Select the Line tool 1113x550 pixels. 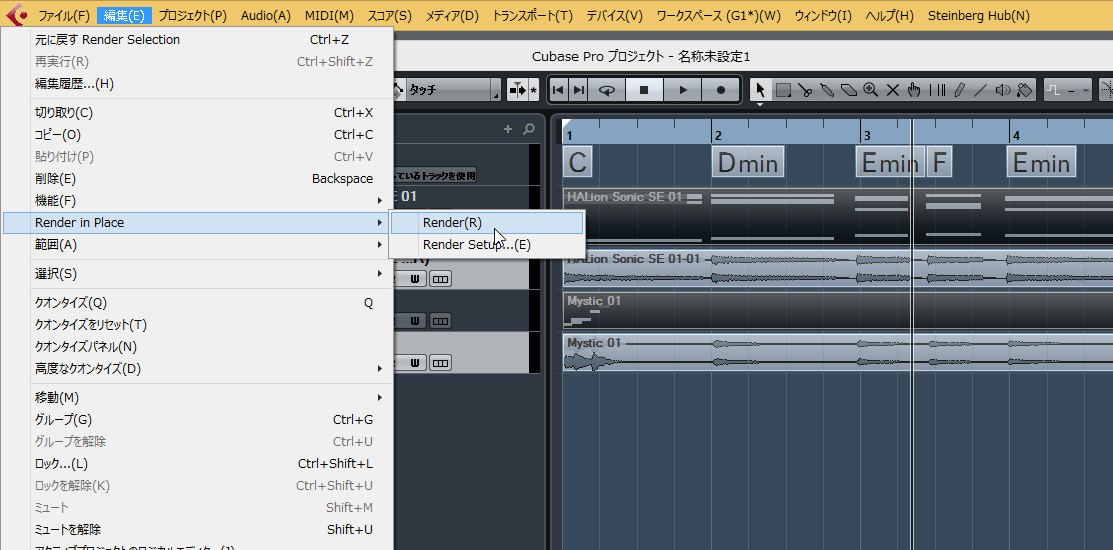981,90
